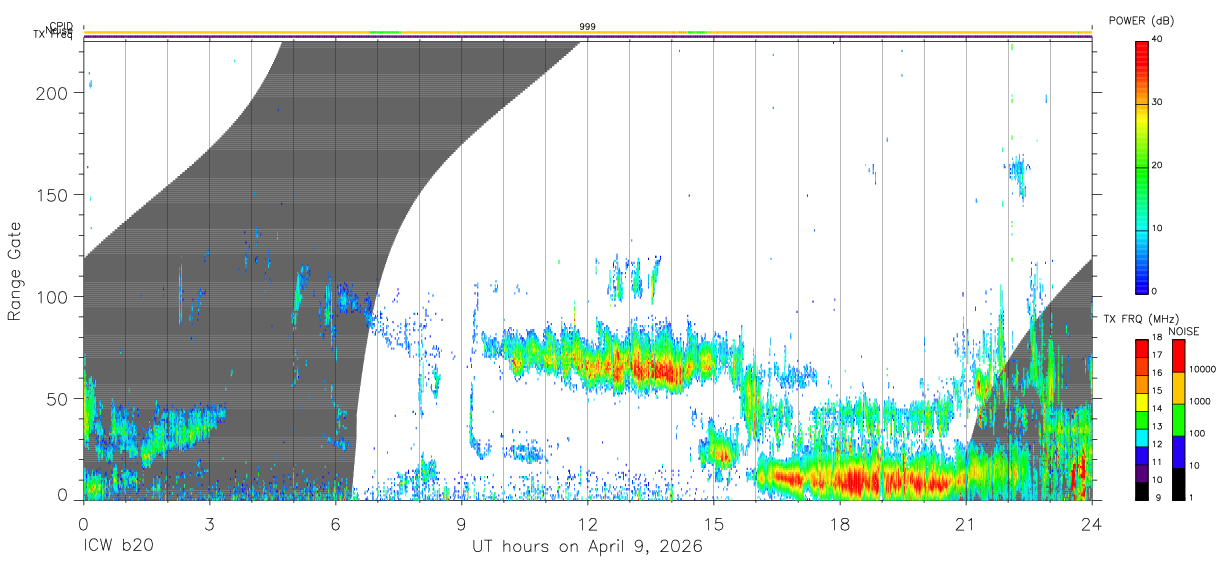
Task: Click the "40" label on power colorbar
Action: tap(1157, 40)
